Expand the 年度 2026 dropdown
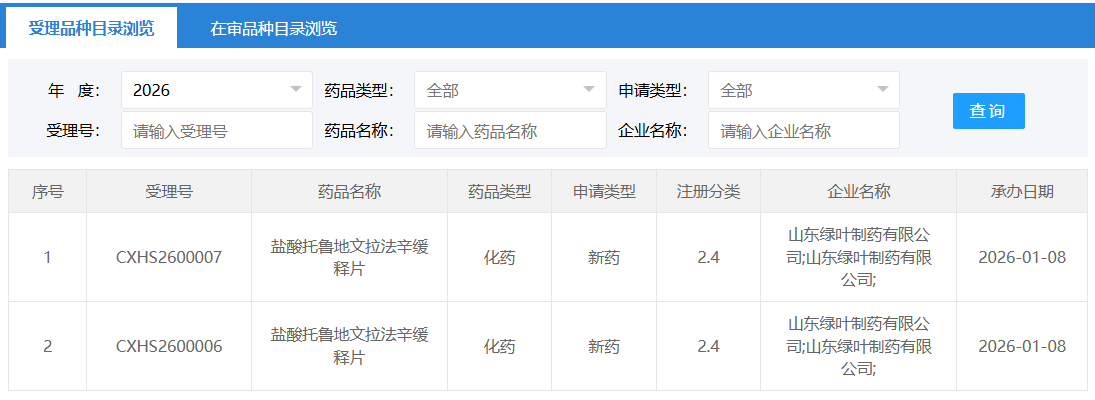Viewport: 1095px width, 400px height. [216, 90]
